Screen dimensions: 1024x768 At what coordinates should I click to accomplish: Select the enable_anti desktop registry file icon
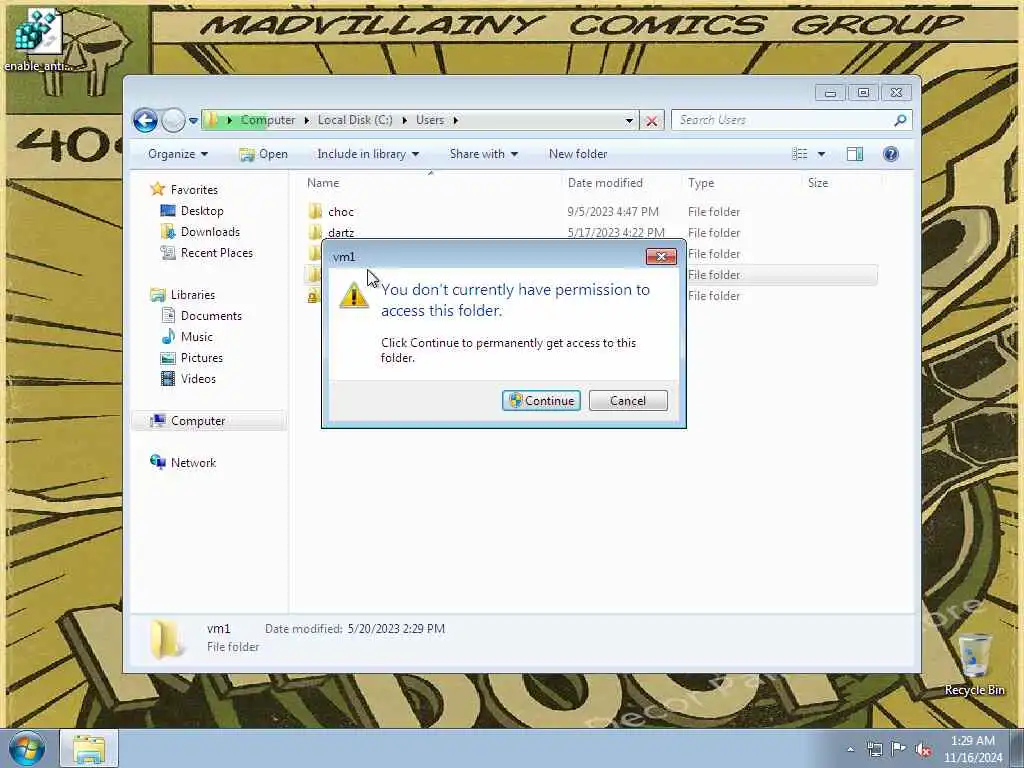(38, 39)
